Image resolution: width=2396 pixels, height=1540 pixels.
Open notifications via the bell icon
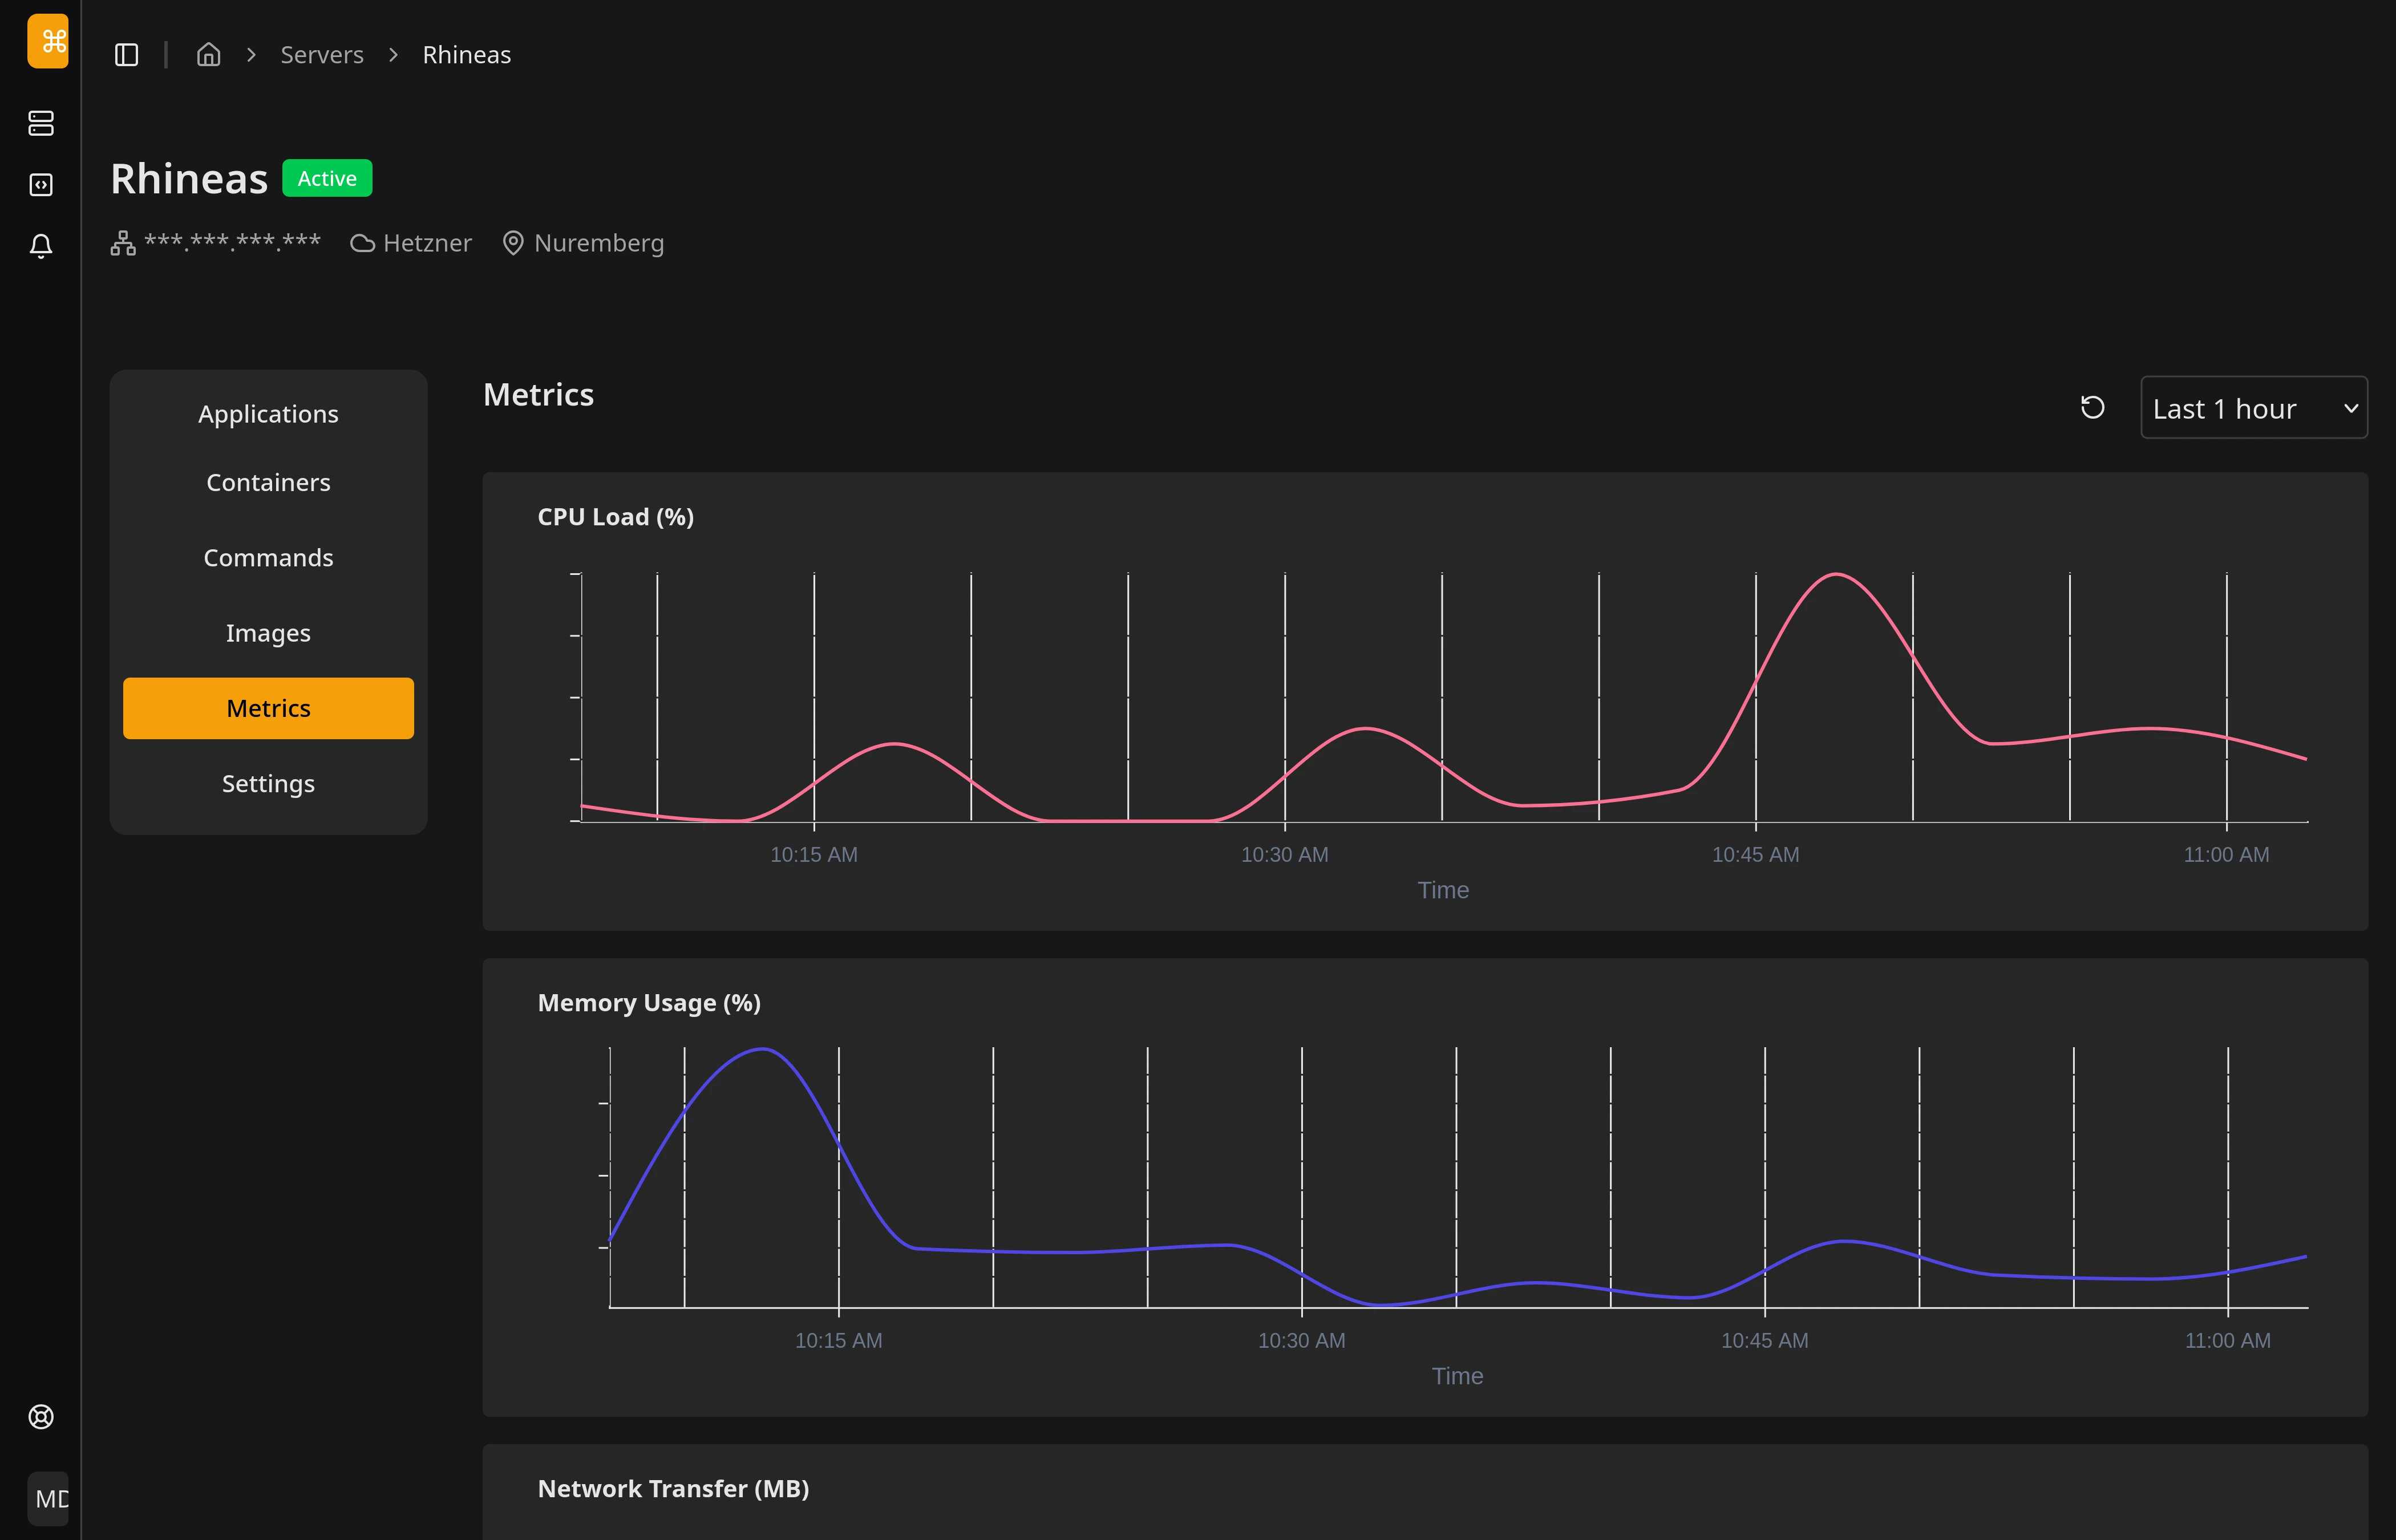(x=41, y=246)
